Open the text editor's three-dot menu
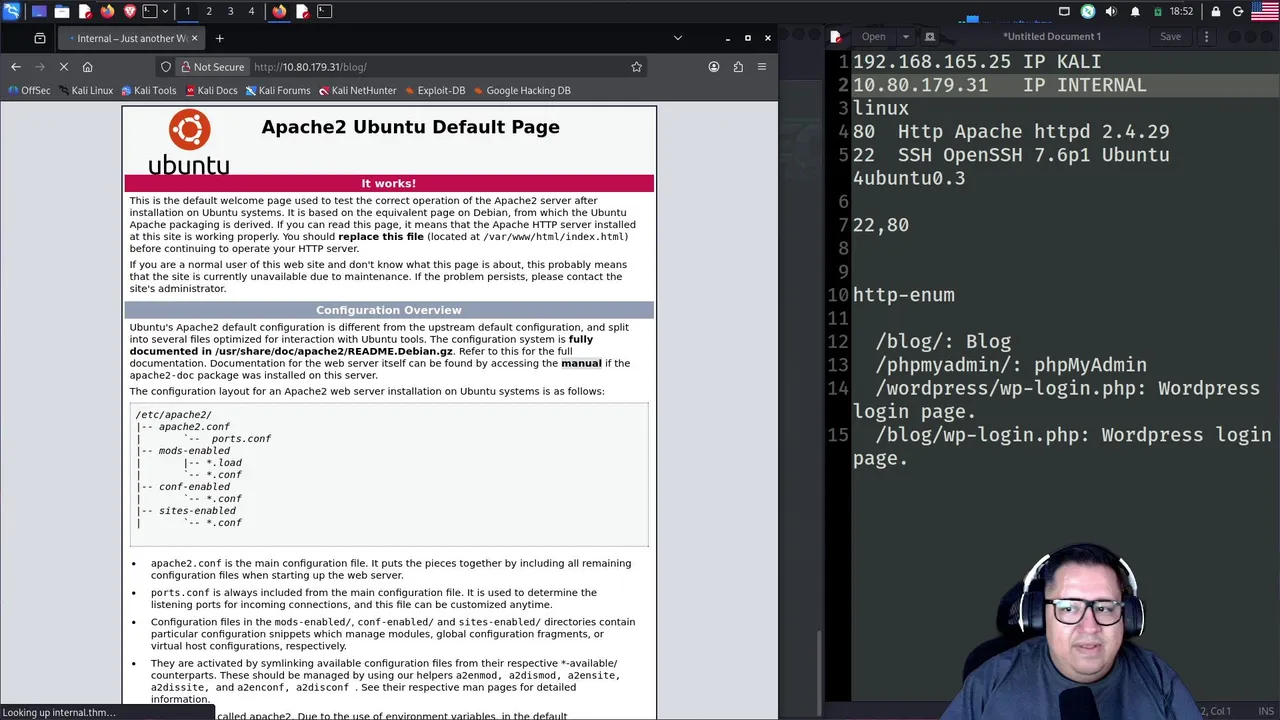This screenshot has height=720, width=1280. pyautogui.click(x=1206, y=37)
